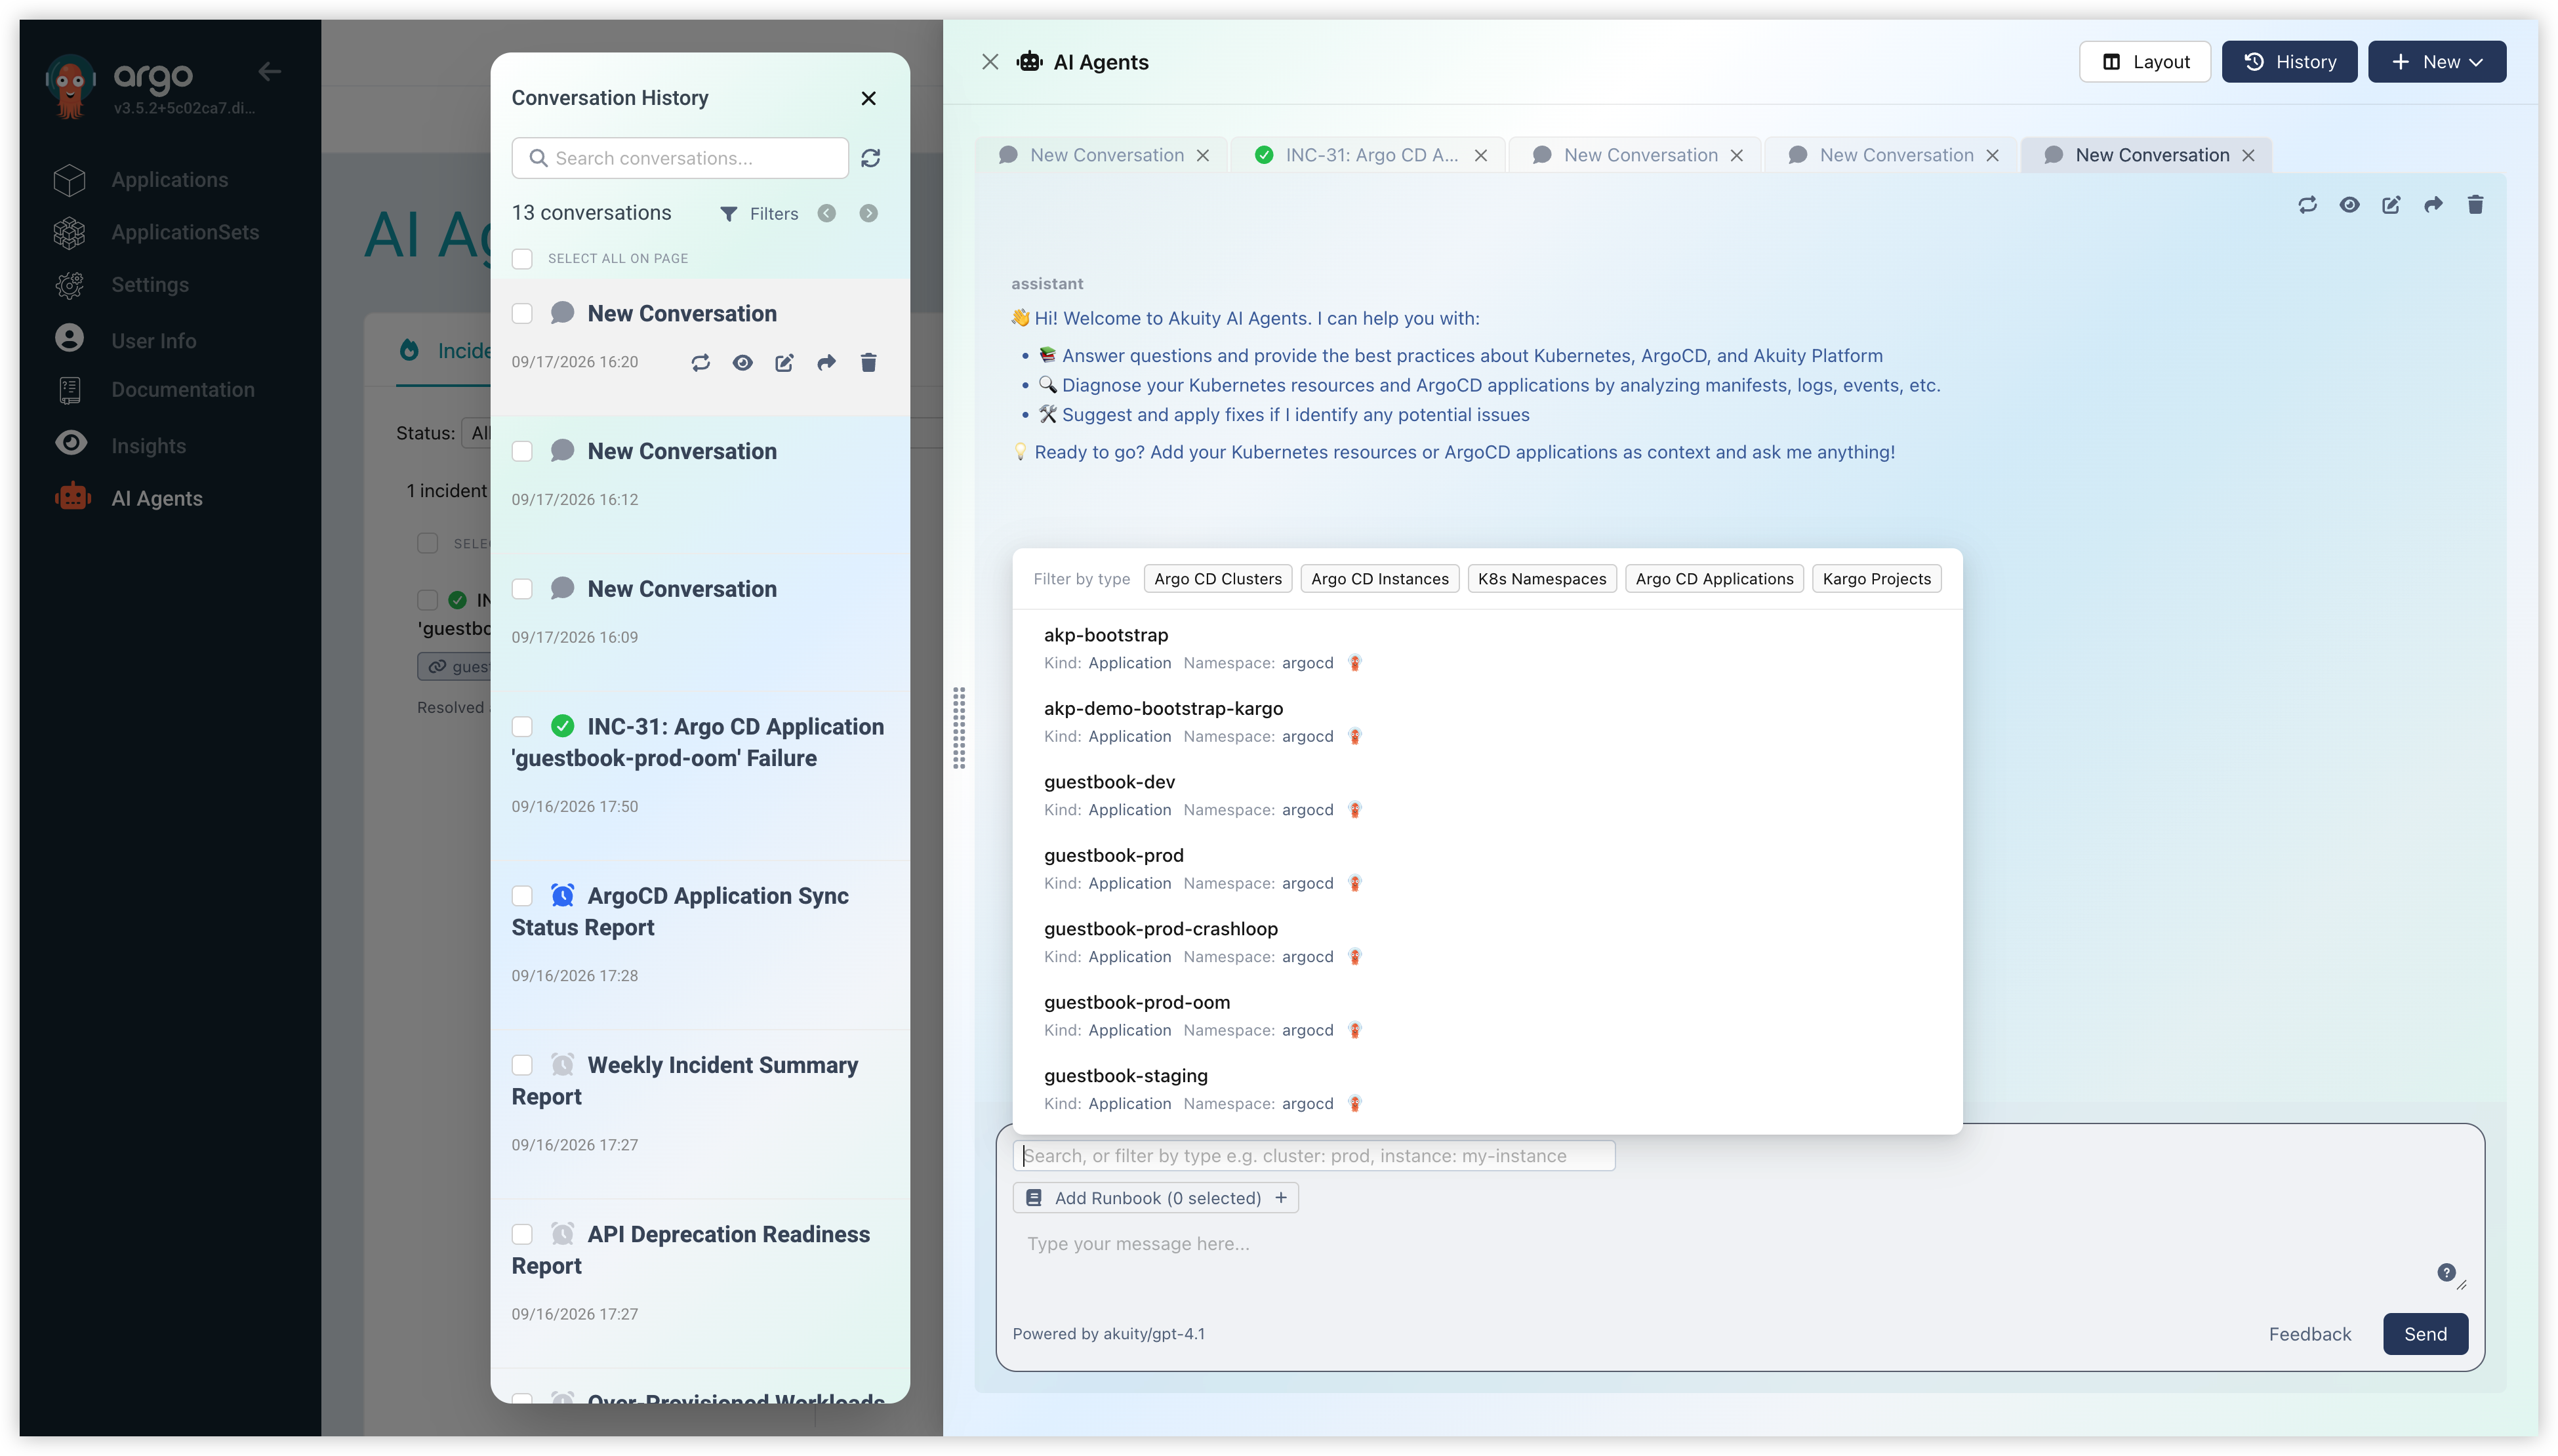The height and width of the screenshot is (1456, 2558).
Task: Send the chat message
Action: coord(2425,1334)
